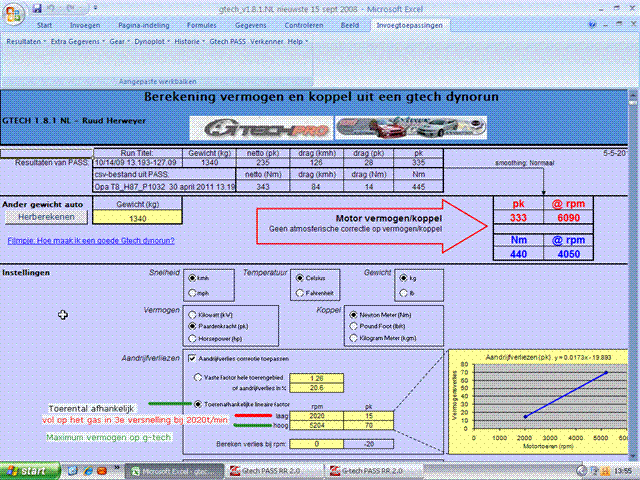This screenshot has height=480, width=640.
Task: Select the Paardenkracht (pk) power option
Action: (x=192, y=327)
